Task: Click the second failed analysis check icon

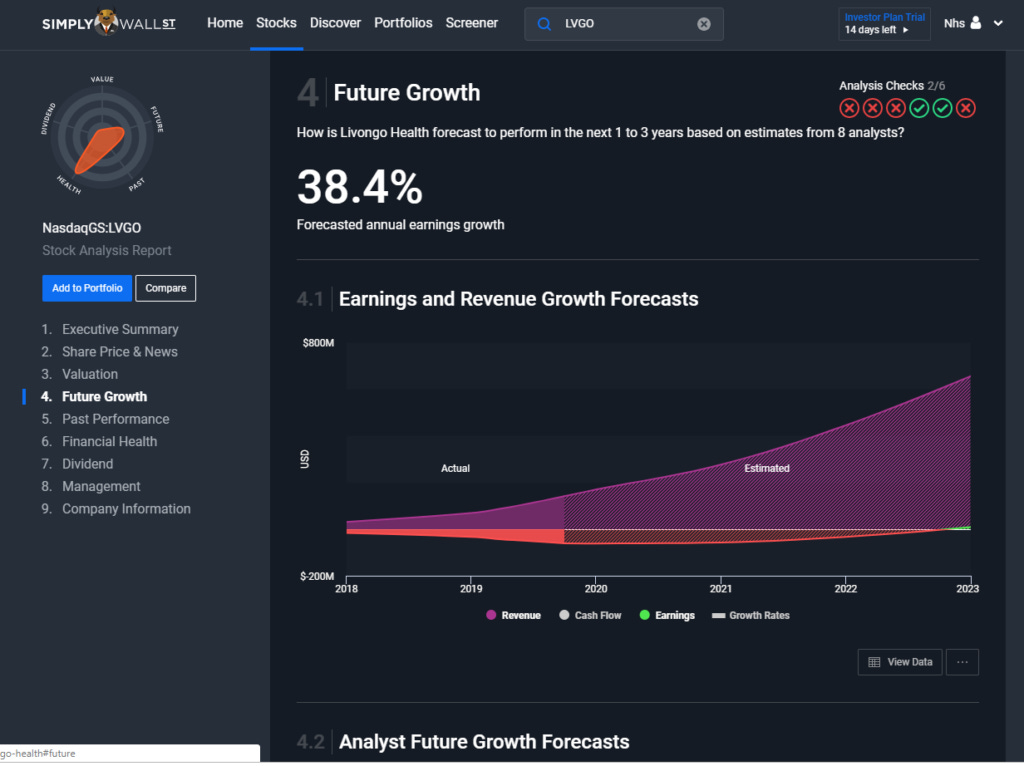Action: coord(872,108)
